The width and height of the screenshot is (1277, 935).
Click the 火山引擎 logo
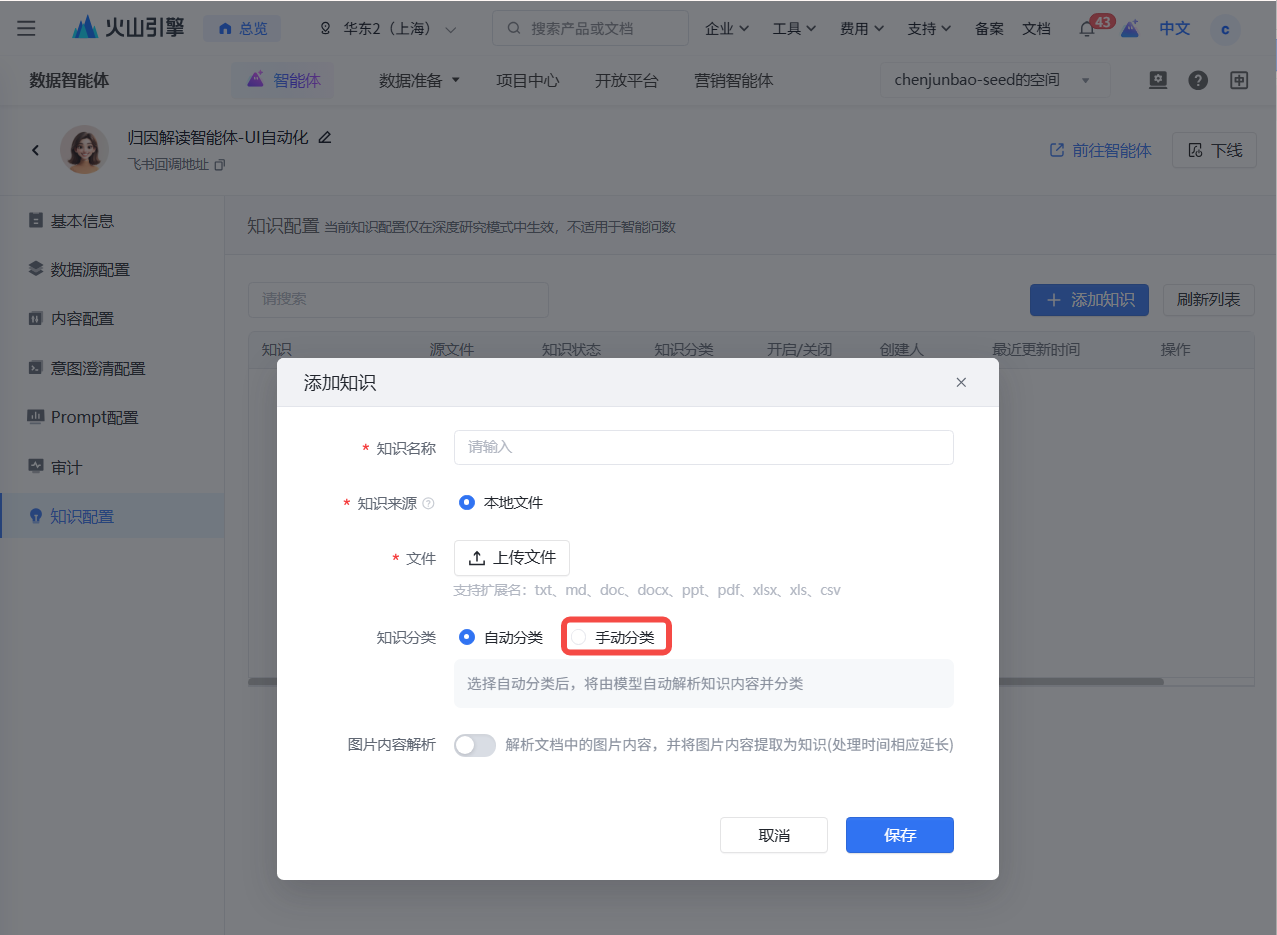pyautogui.click(x=129, y=28)
